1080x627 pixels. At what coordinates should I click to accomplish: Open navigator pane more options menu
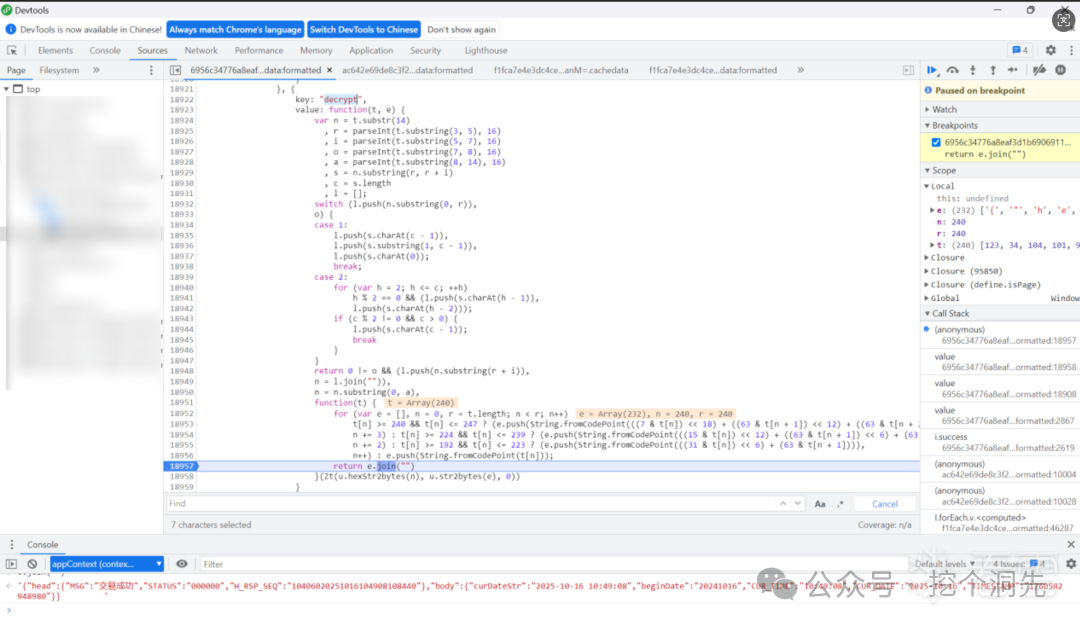coord(152,70)
